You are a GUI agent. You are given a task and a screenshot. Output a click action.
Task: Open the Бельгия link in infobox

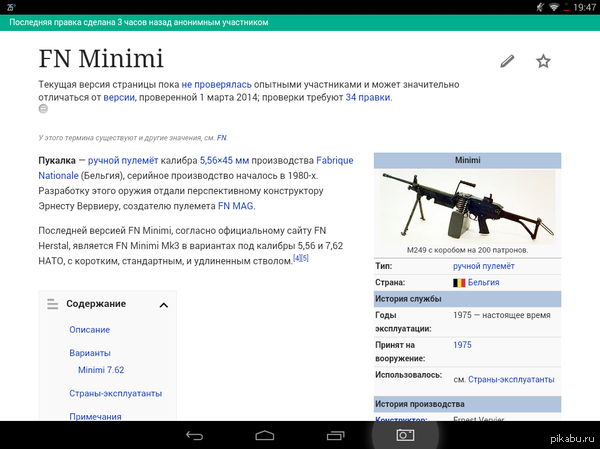[x=483, y=282]
